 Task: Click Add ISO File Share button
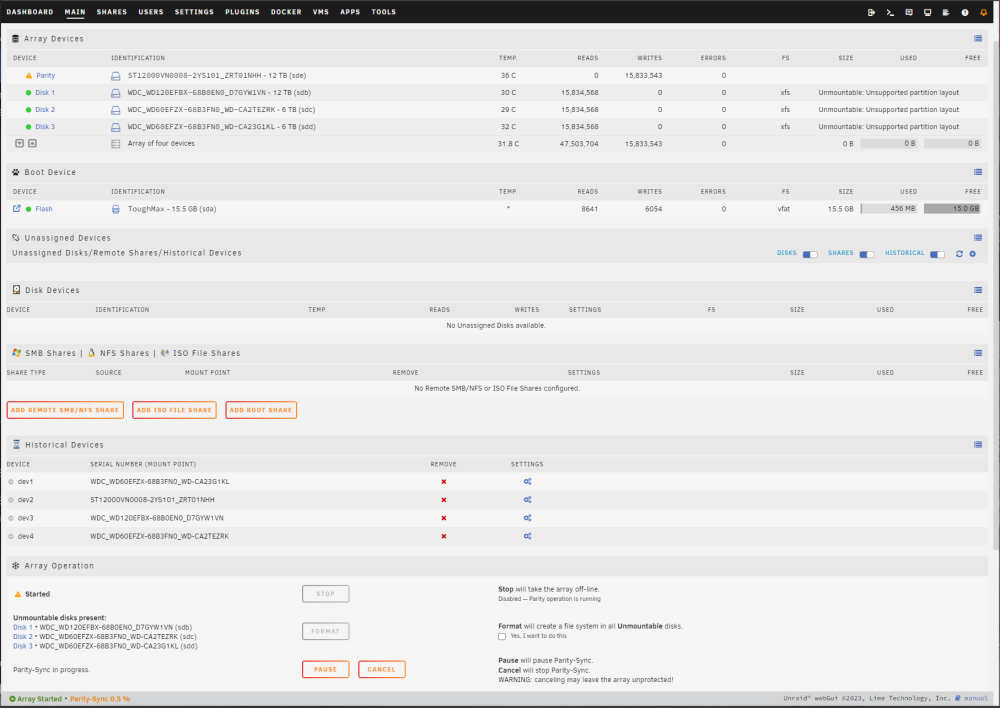174,410
